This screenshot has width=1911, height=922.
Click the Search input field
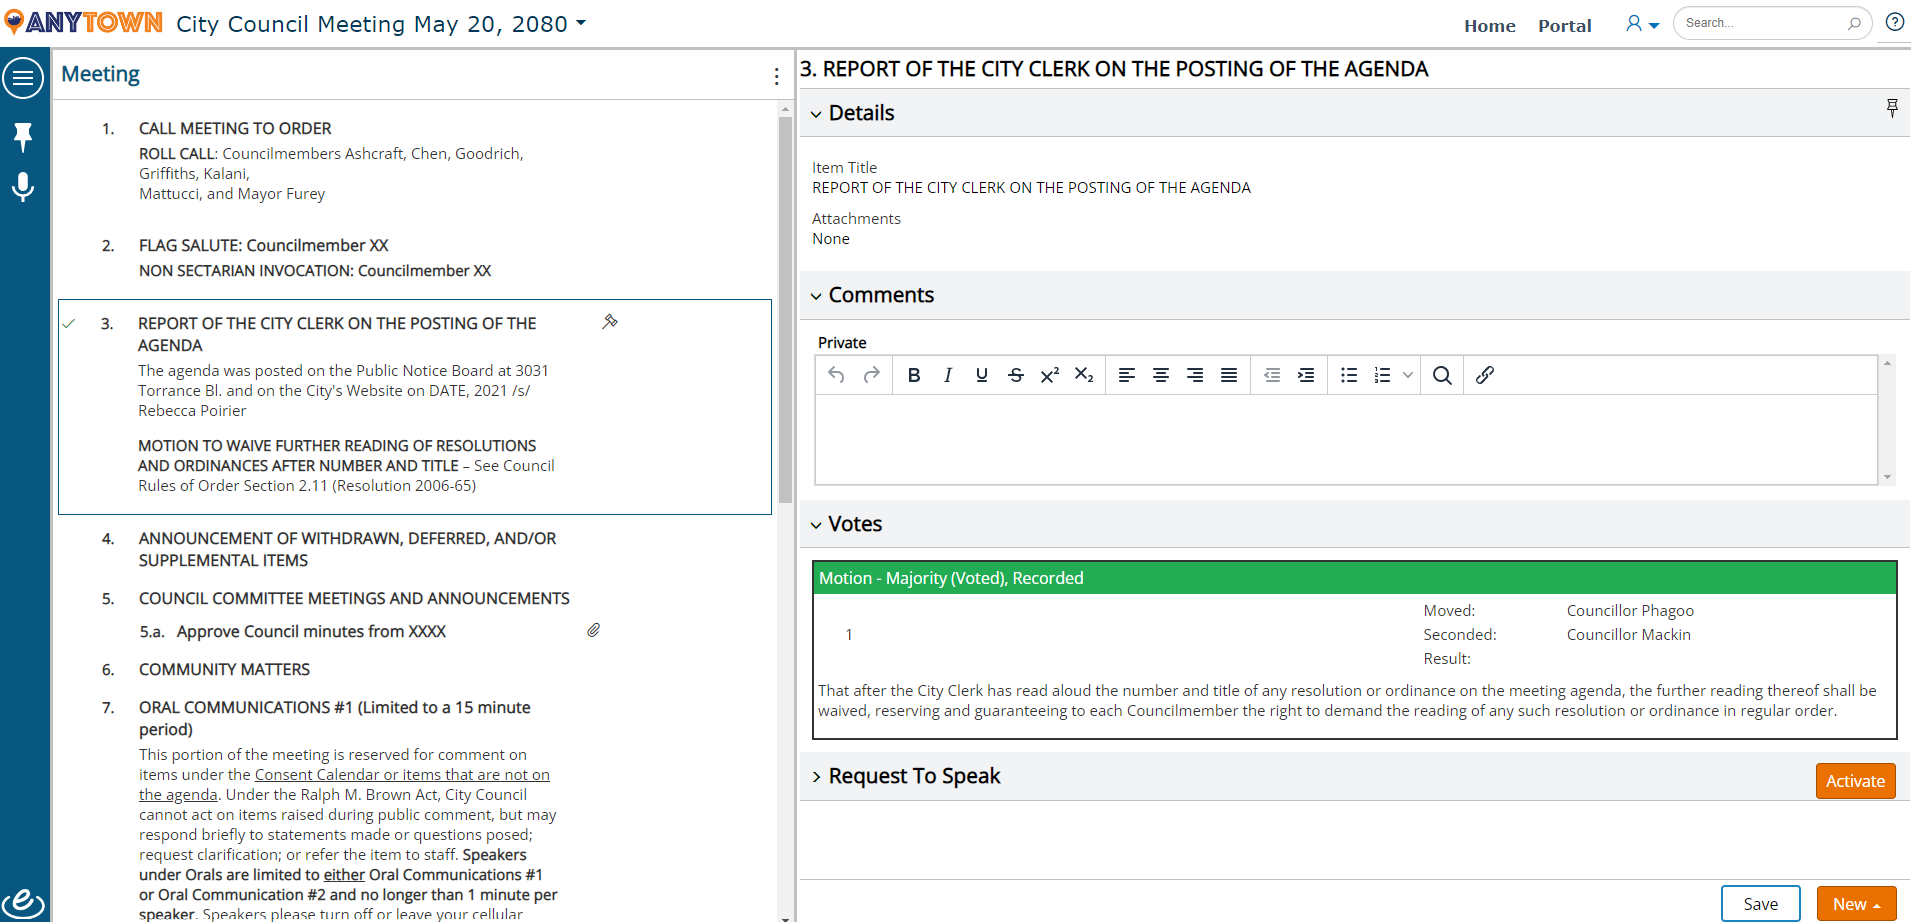1762,23
